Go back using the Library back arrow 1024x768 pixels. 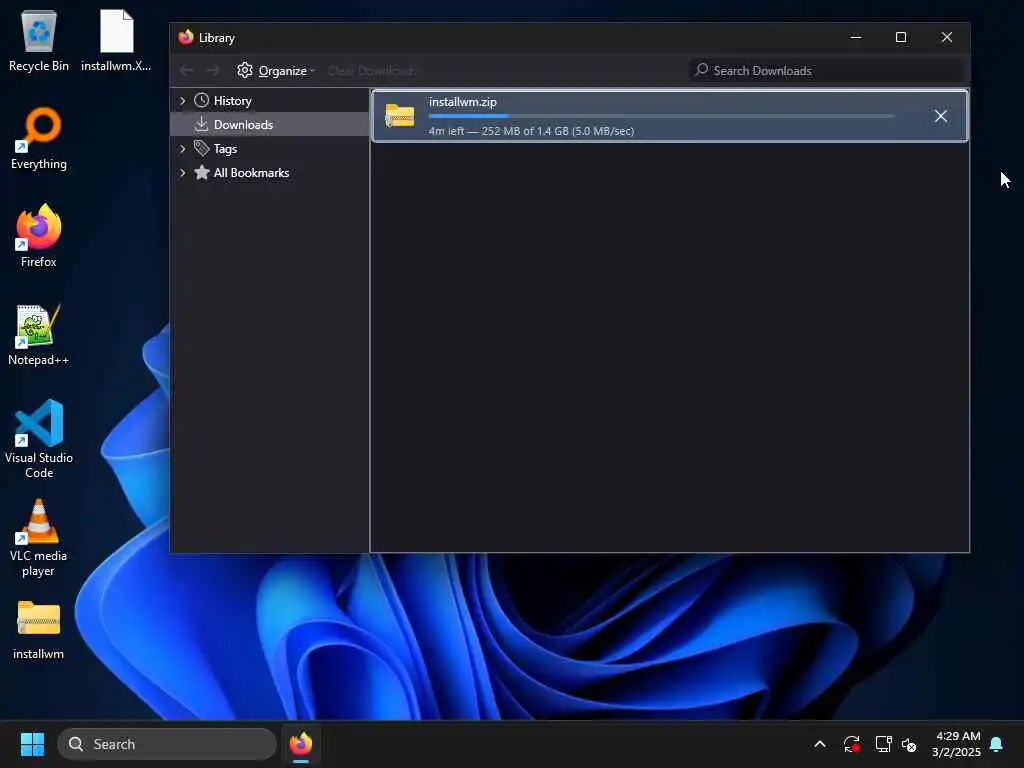pos(187,70)
